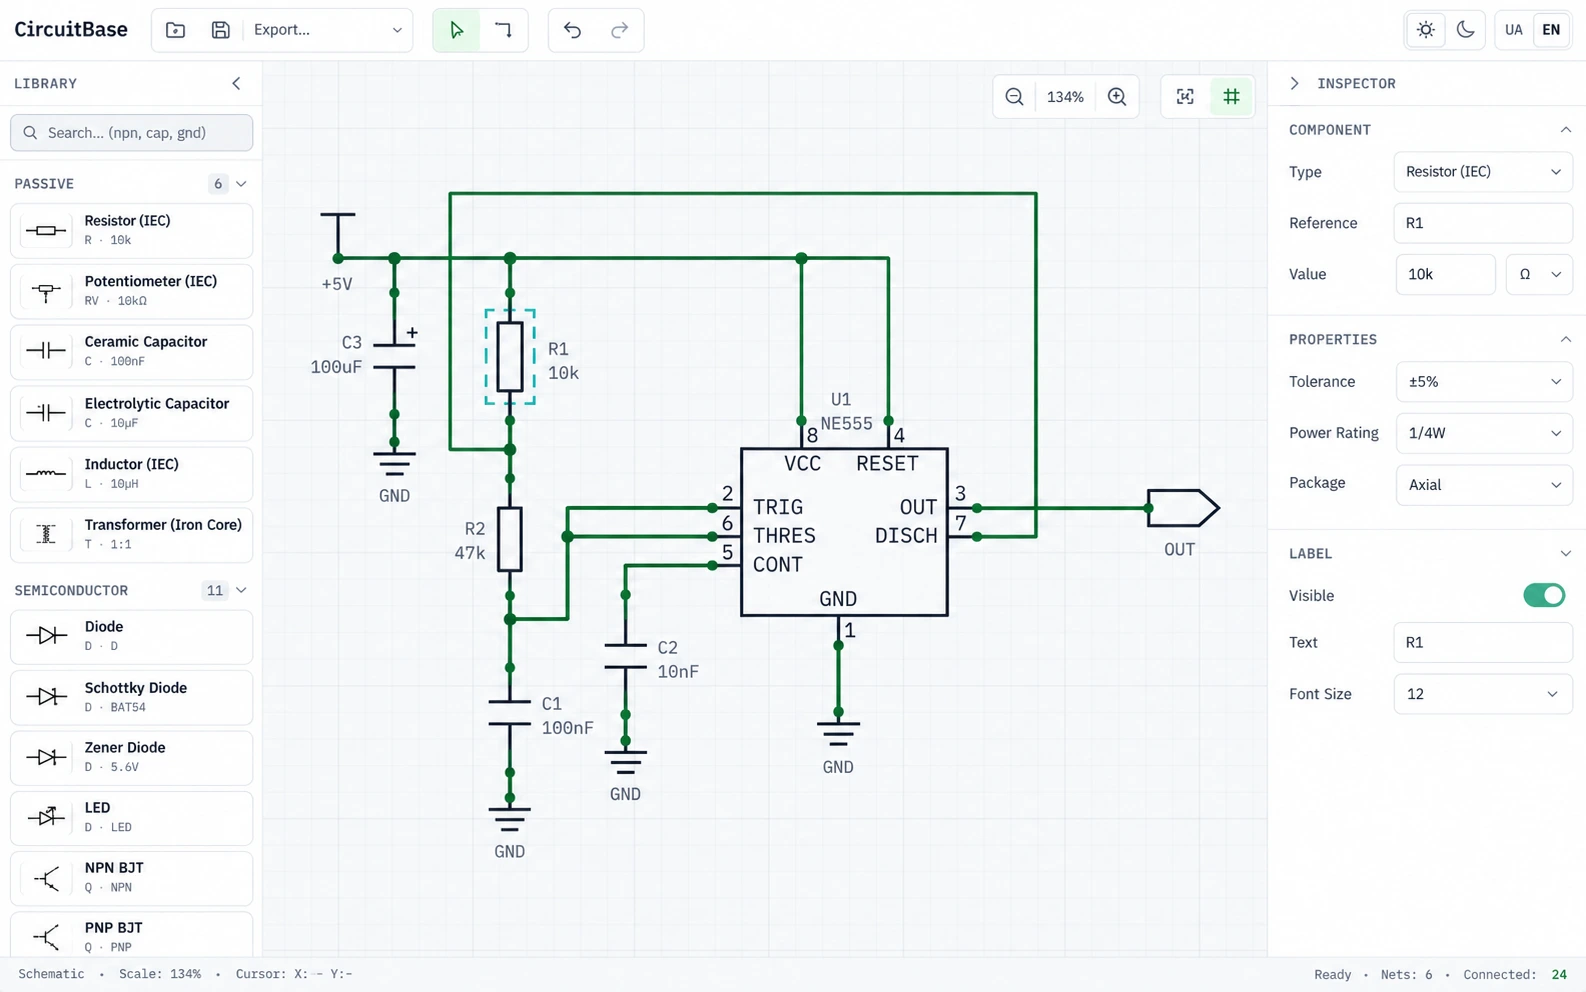Activate the select pointer tool

click(x=456, y=30)
